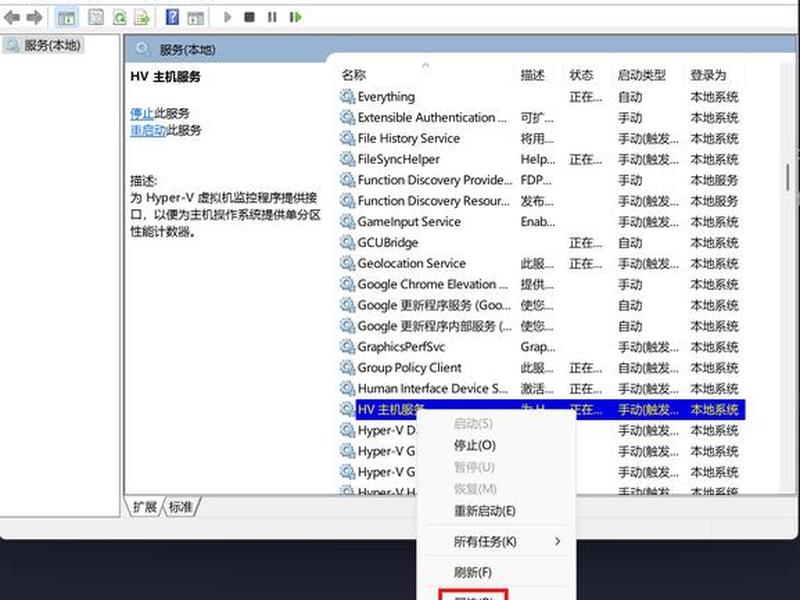The width and height of the screenshot is (800, 600).
Task: Click the Start Service play icon
Action: (x=228, y=17)
